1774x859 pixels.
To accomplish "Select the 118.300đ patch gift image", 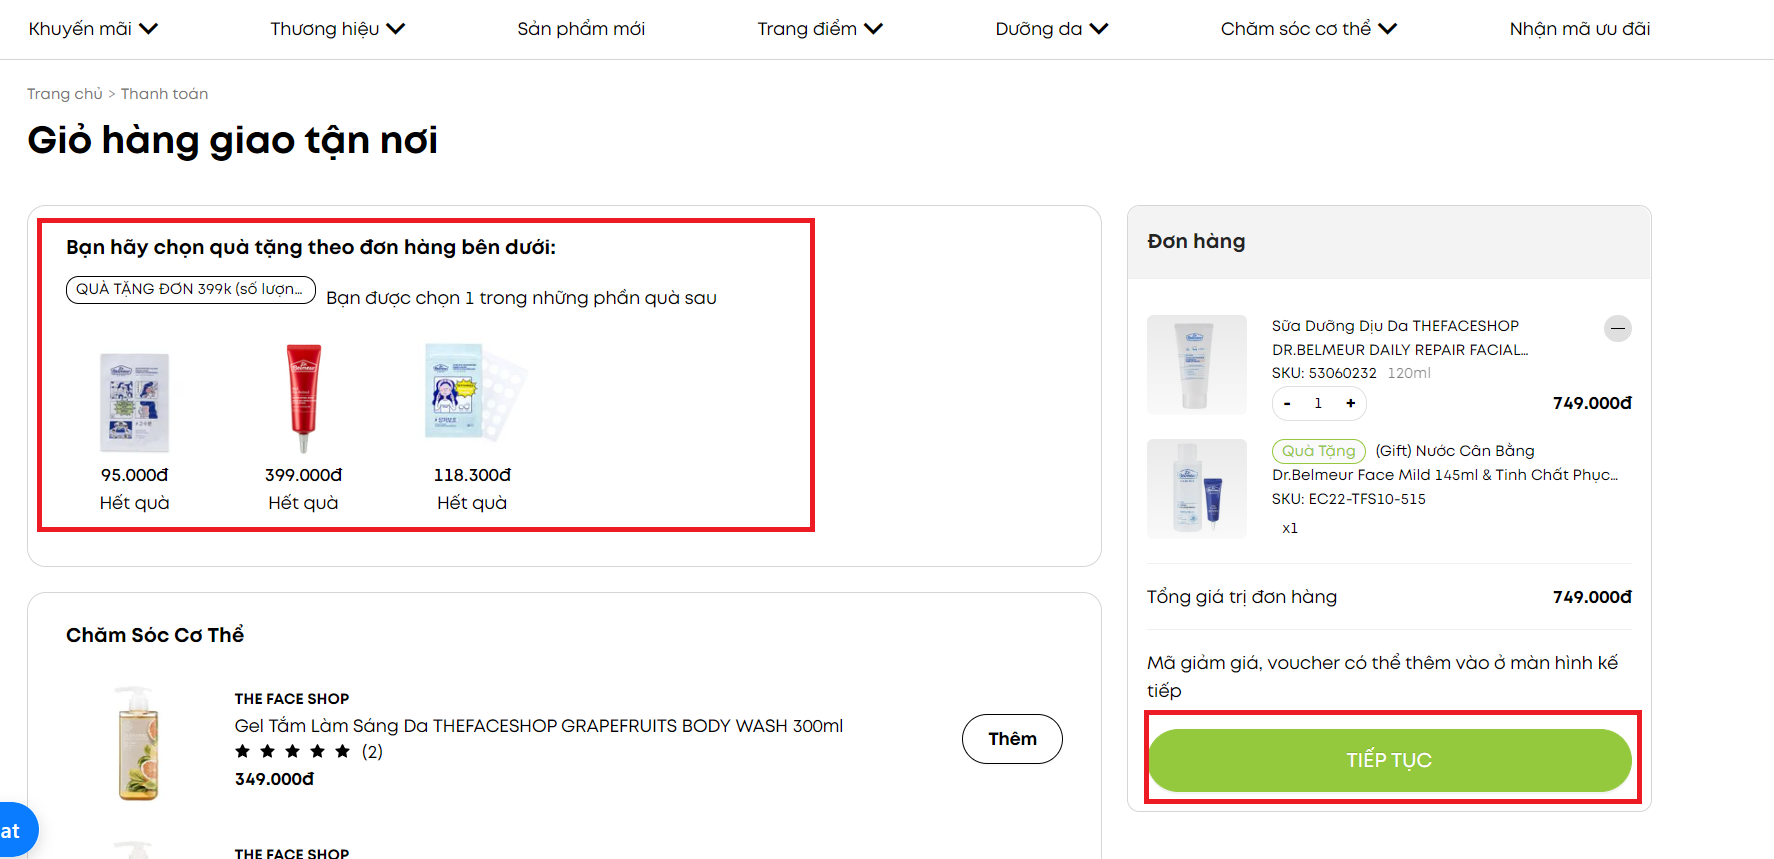I will click(475, 392).
